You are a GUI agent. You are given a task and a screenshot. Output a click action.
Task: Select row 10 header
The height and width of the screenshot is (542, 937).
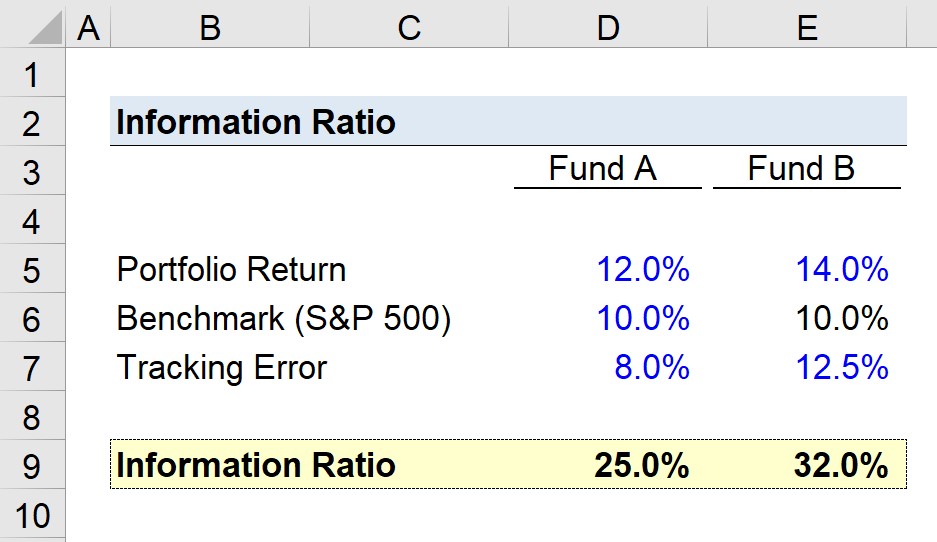pos(32,516)
